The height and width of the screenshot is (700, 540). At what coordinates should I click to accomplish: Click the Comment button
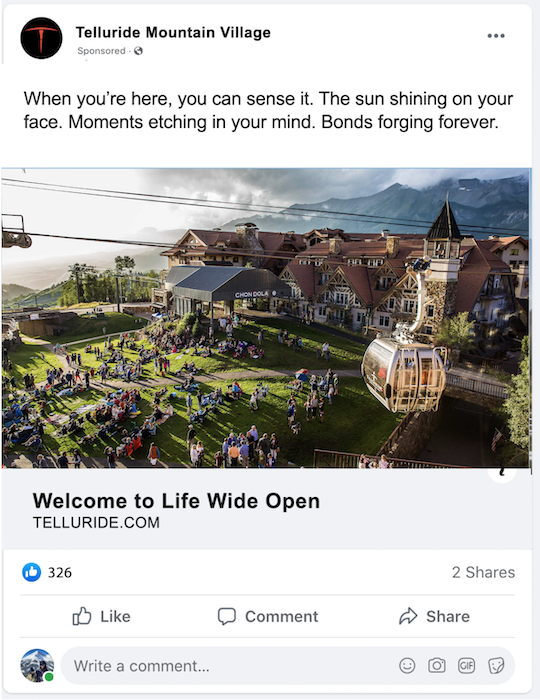click(268, 617)
